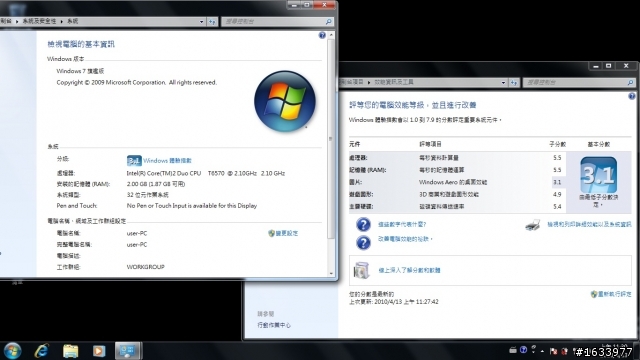Refresh the Performance window address bar

click(x=514, y=82)
